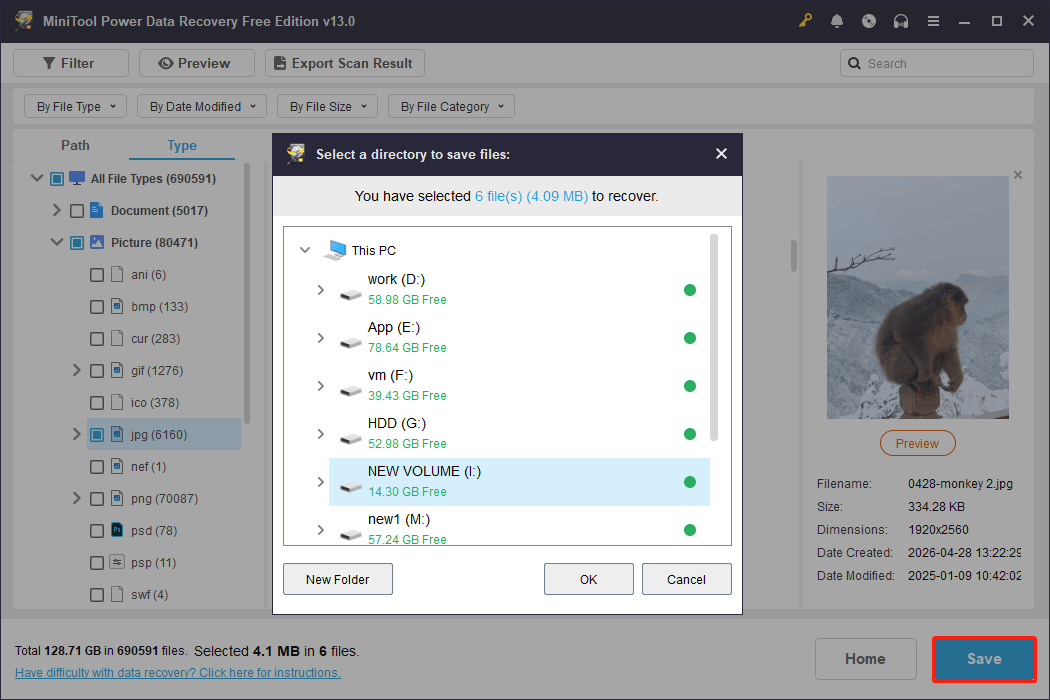Open the By File Size dropdown
This screenshot has height=700, width=1050.
click(327, 106)
